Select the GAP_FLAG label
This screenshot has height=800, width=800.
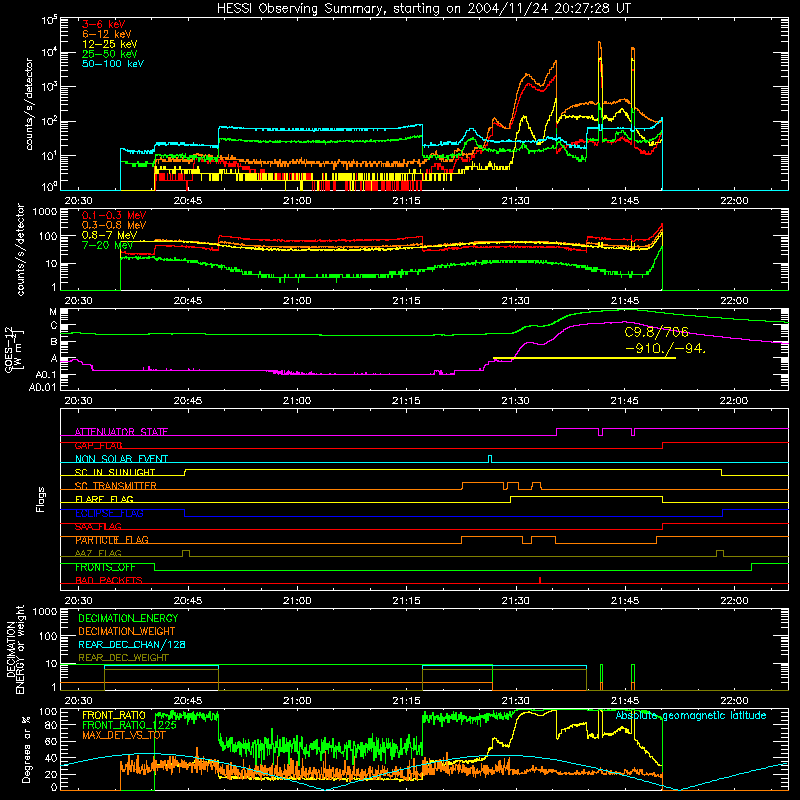tap(98, 445)
